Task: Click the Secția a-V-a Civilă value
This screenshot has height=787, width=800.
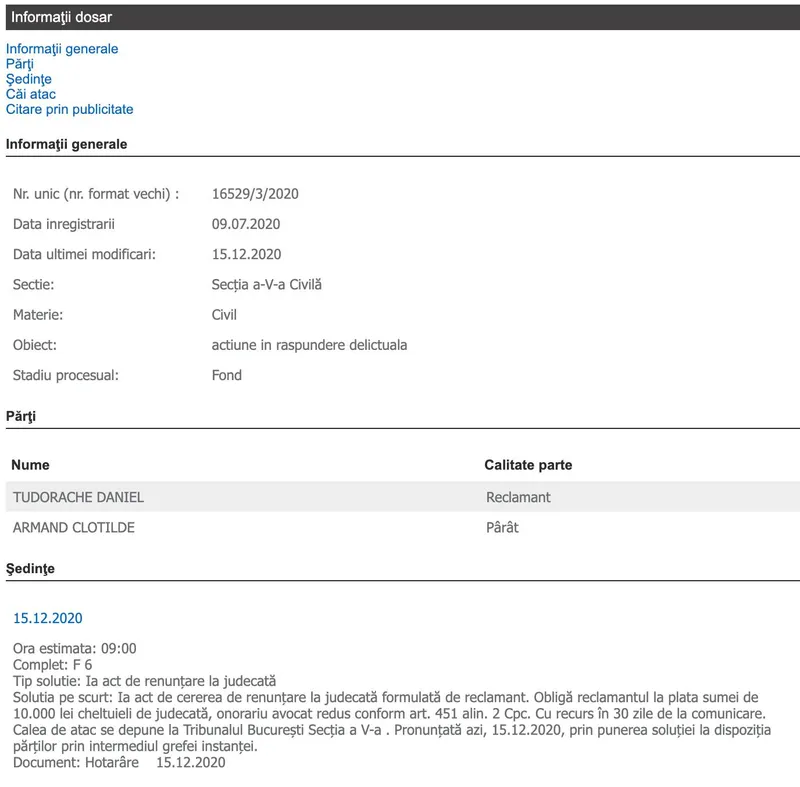Action: point(267,285)
